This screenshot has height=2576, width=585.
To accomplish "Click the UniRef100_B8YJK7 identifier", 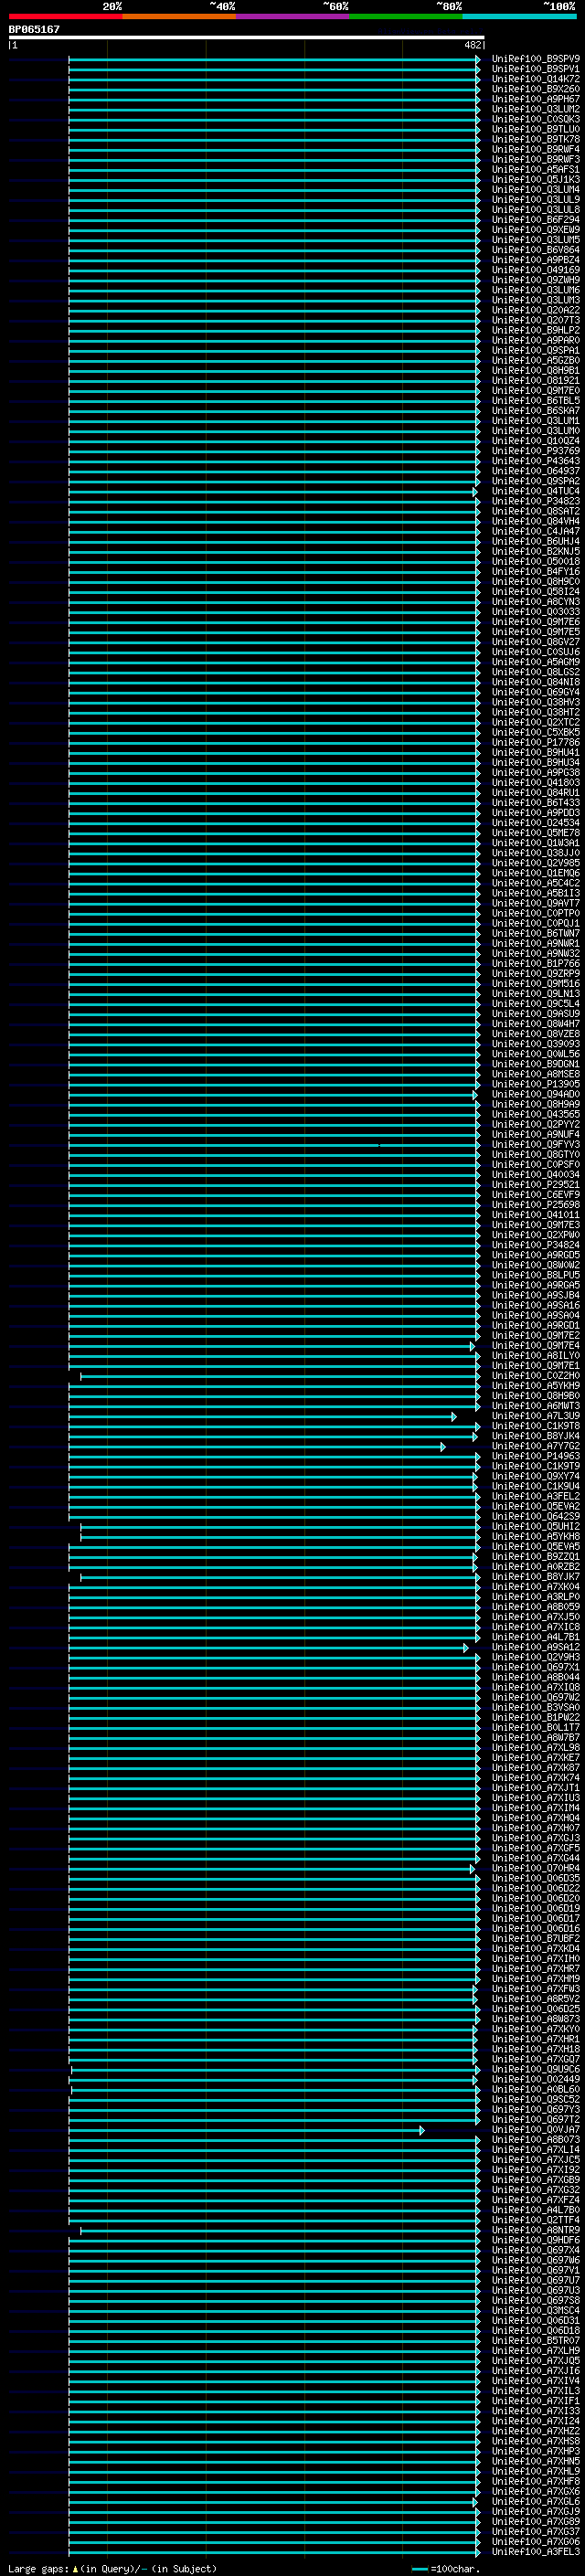I will point(535,1577).
